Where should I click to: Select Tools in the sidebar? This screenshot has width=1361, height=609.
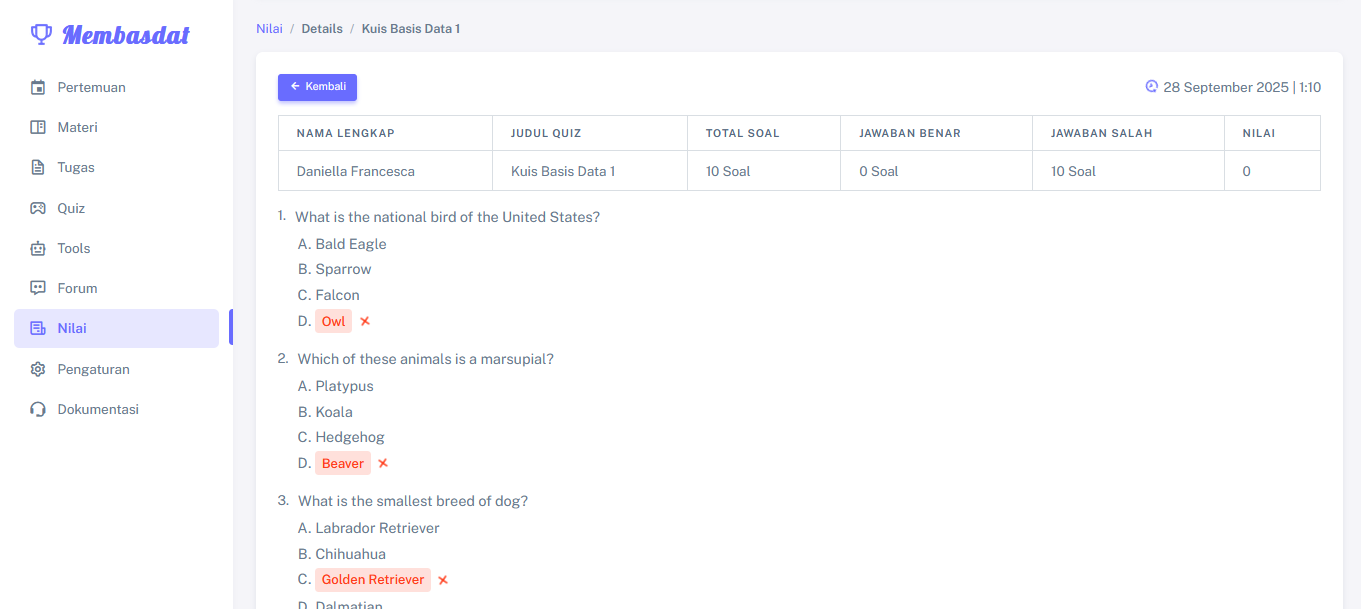[116, 248]
